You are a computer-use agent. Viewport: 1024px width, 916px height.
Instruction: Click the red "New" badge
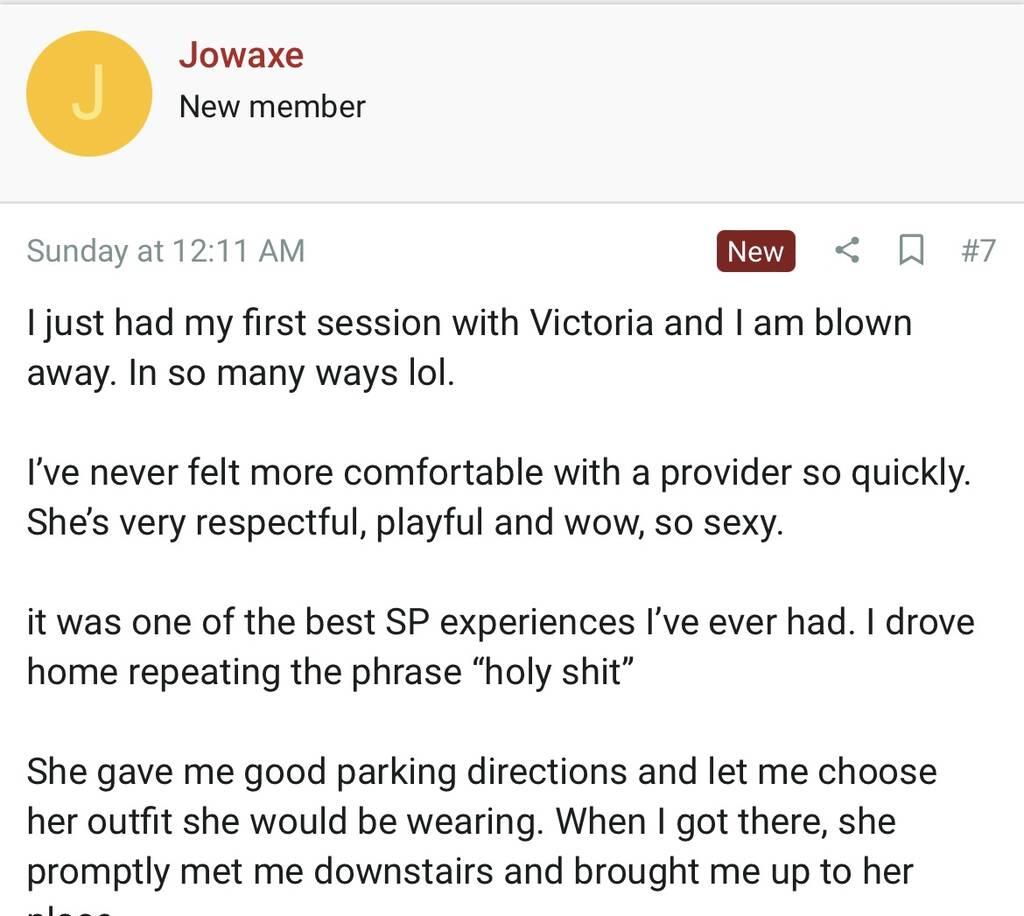(755, 251)
